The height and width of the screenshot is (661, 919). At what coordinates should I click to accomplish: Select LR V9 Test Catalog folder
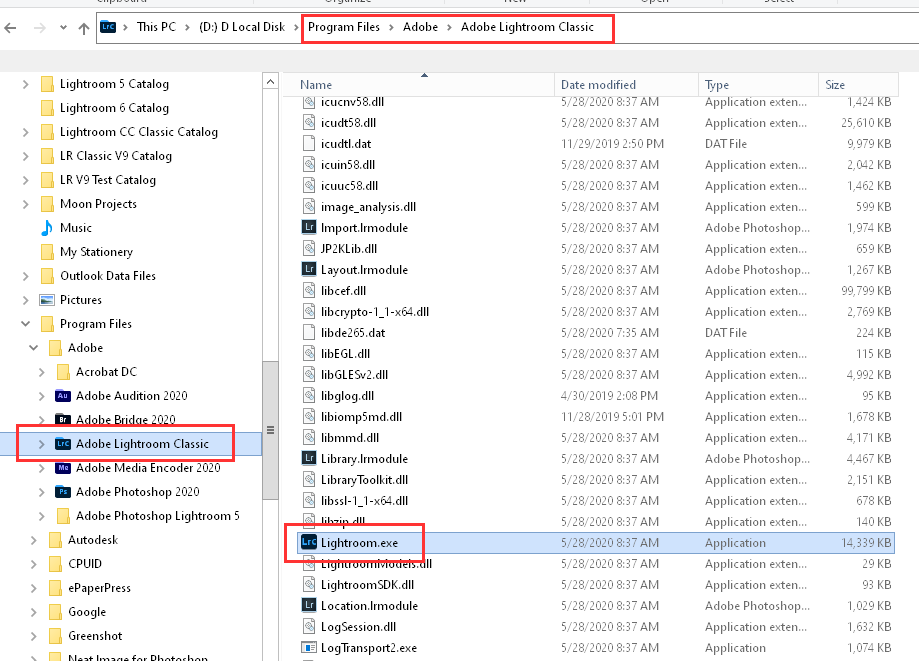pyautogui.click(x=107, y=180)
